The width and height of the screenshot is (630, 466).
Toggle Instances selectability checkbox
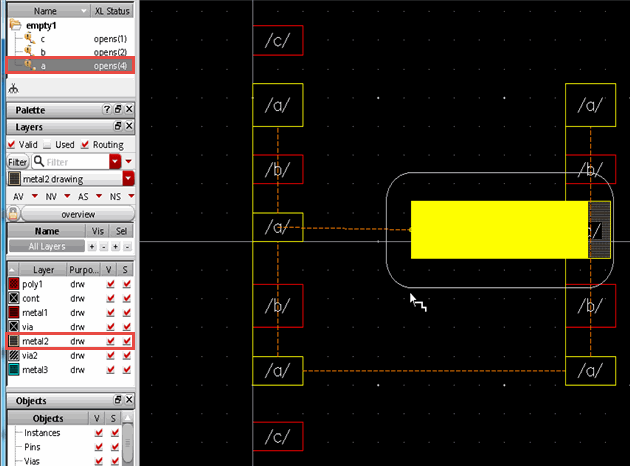(x=115, y=433)
